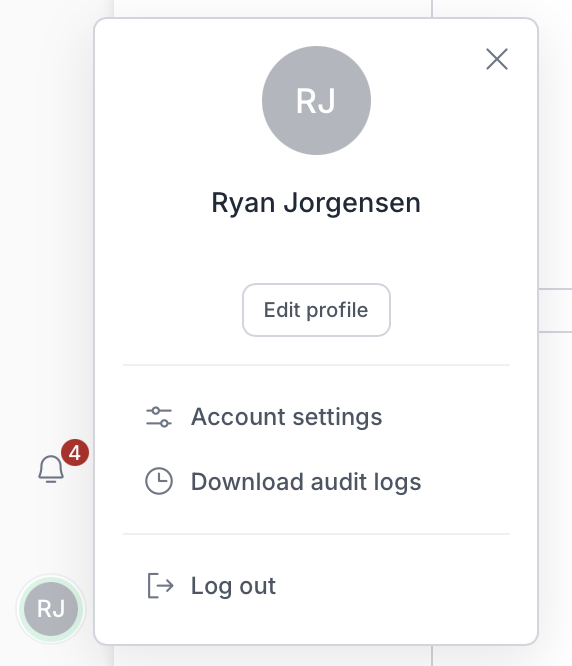Click the small RJ avatar with green ring
This screenshot has height=666, width=572.
[51, 609]
